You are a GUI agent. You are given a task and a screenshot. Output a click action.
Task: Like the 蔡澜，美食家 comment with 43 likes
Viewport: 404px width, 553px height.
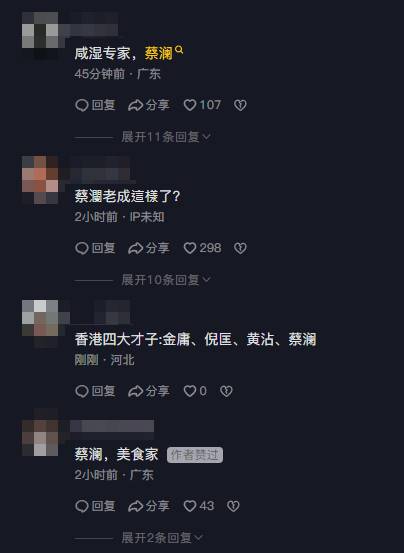(x=199, y=506)
